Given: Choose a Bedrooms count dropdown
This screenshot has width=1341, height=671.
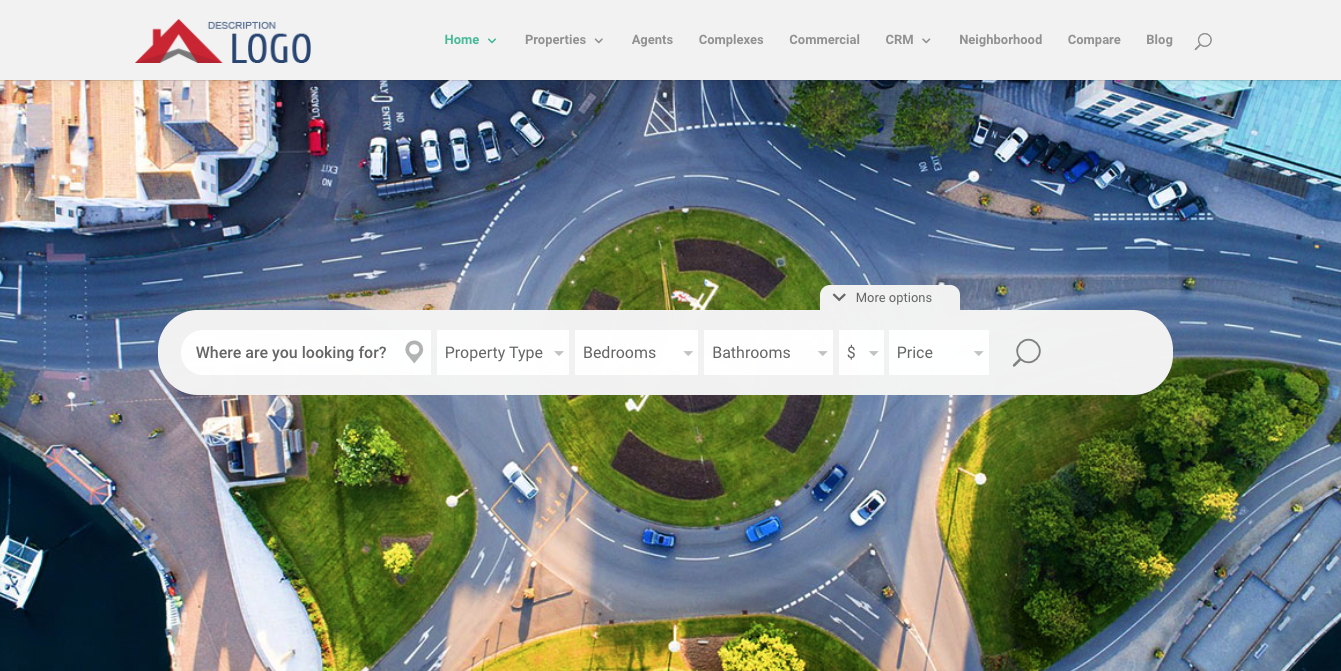Looking at the screenshot, I should [636, 352].
